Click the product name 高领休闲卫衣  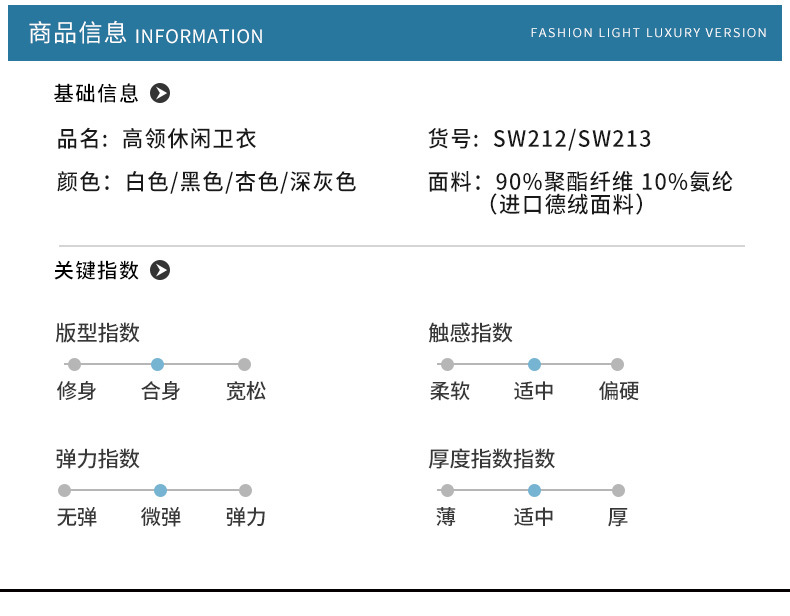tap(189, 139)
